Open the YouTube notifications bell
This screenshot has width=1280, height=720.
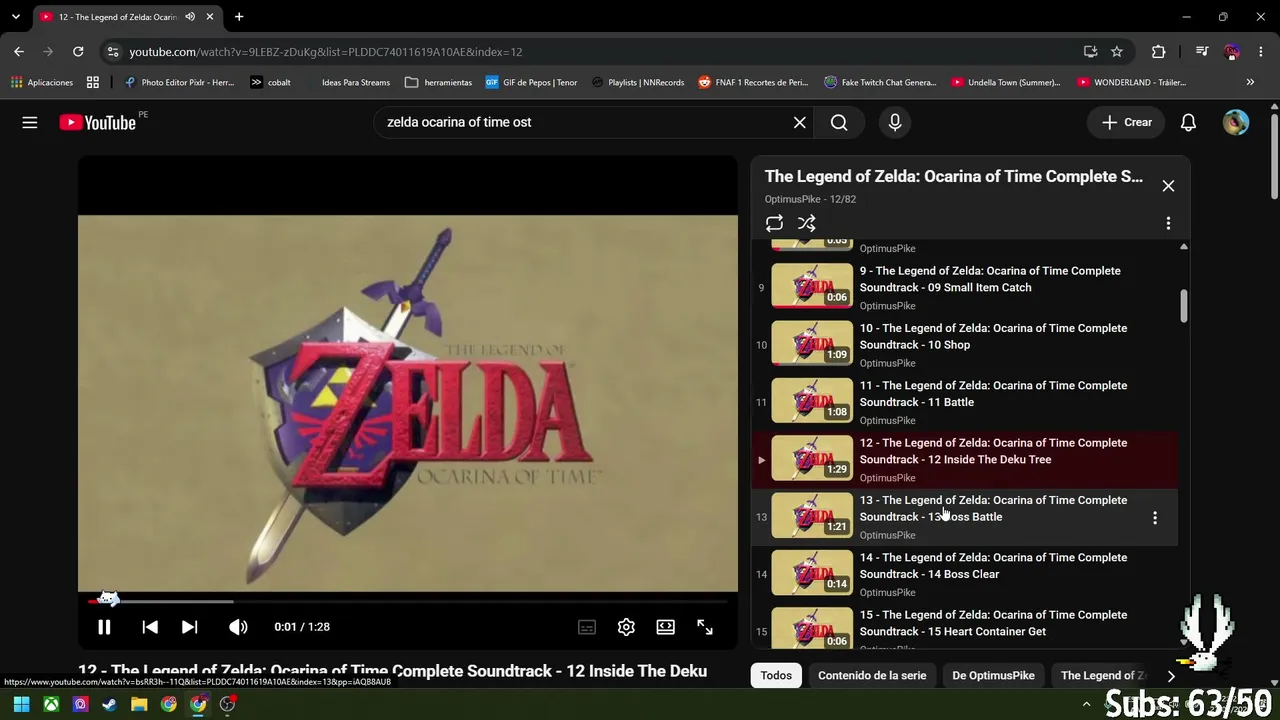pos(1188,122)
